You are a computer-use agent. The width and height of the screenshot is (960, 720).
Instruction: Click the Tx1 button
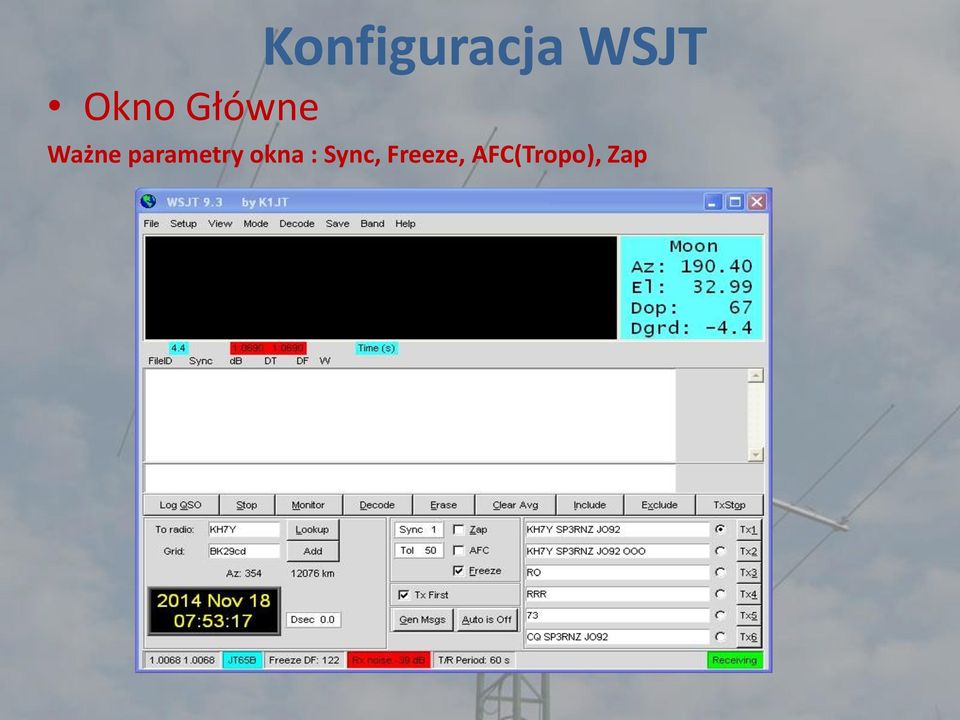tap(748, 530)
